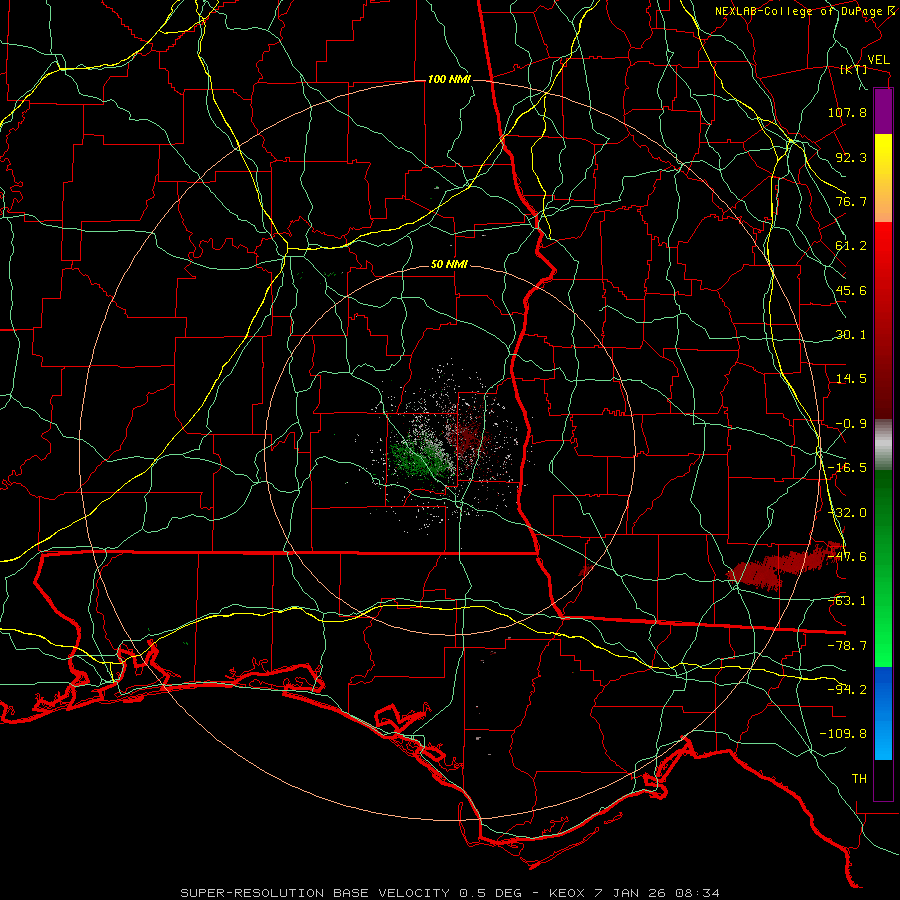Select the -47.6 legend value
900x900 pixels.
[847, 557]
